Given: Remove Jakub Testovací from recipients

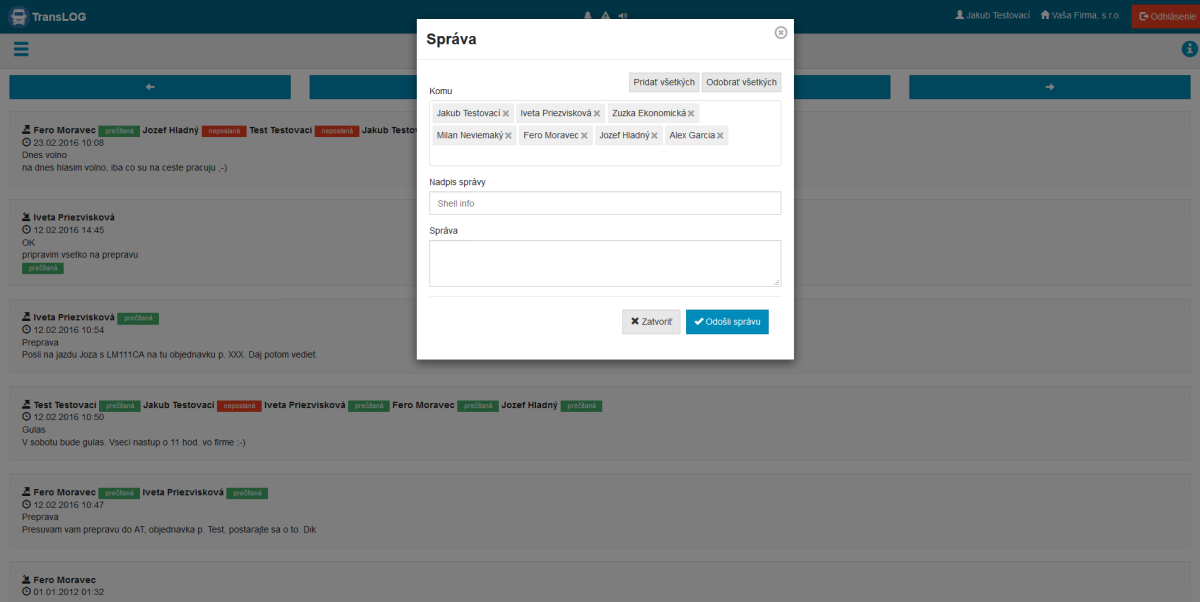Looking at the screenshot, I should click(506, 114).
